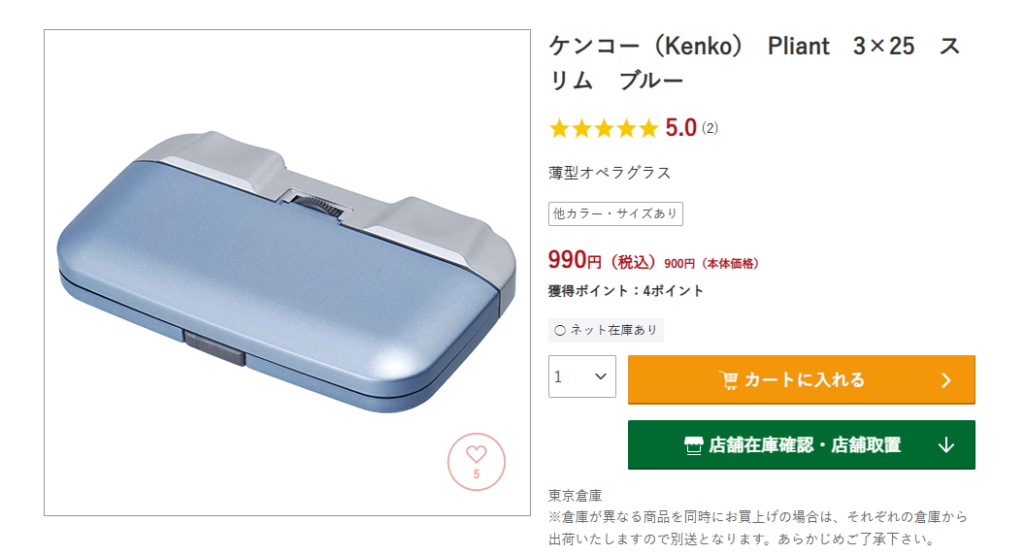Open the (2) review count link
The height and width of the screenshot is (555, 1024).
[x=710, y=128]
